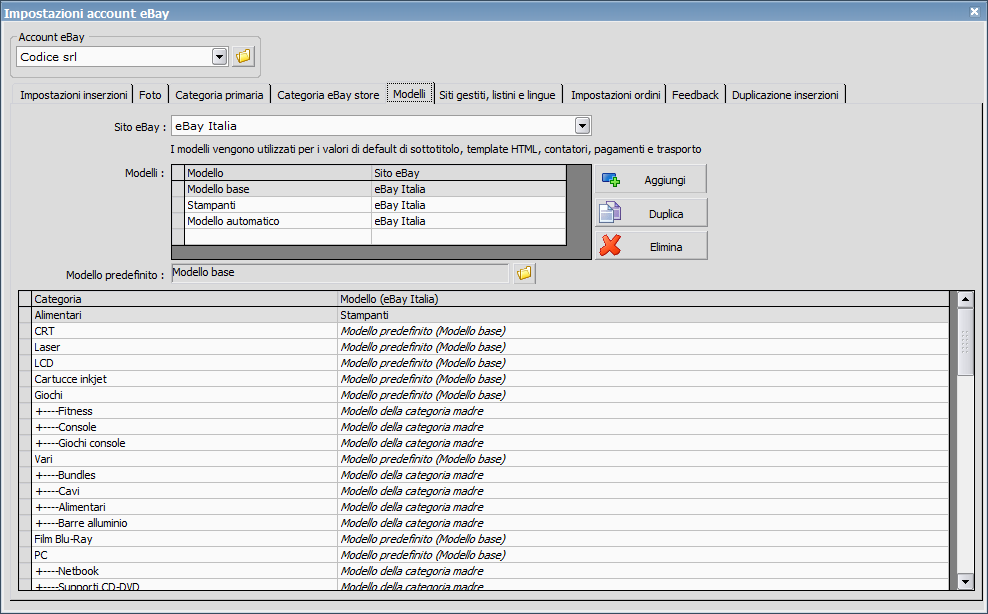Switch to Impostazioni ordini tab
Screen dimensions: 988x614
(615, 95)
